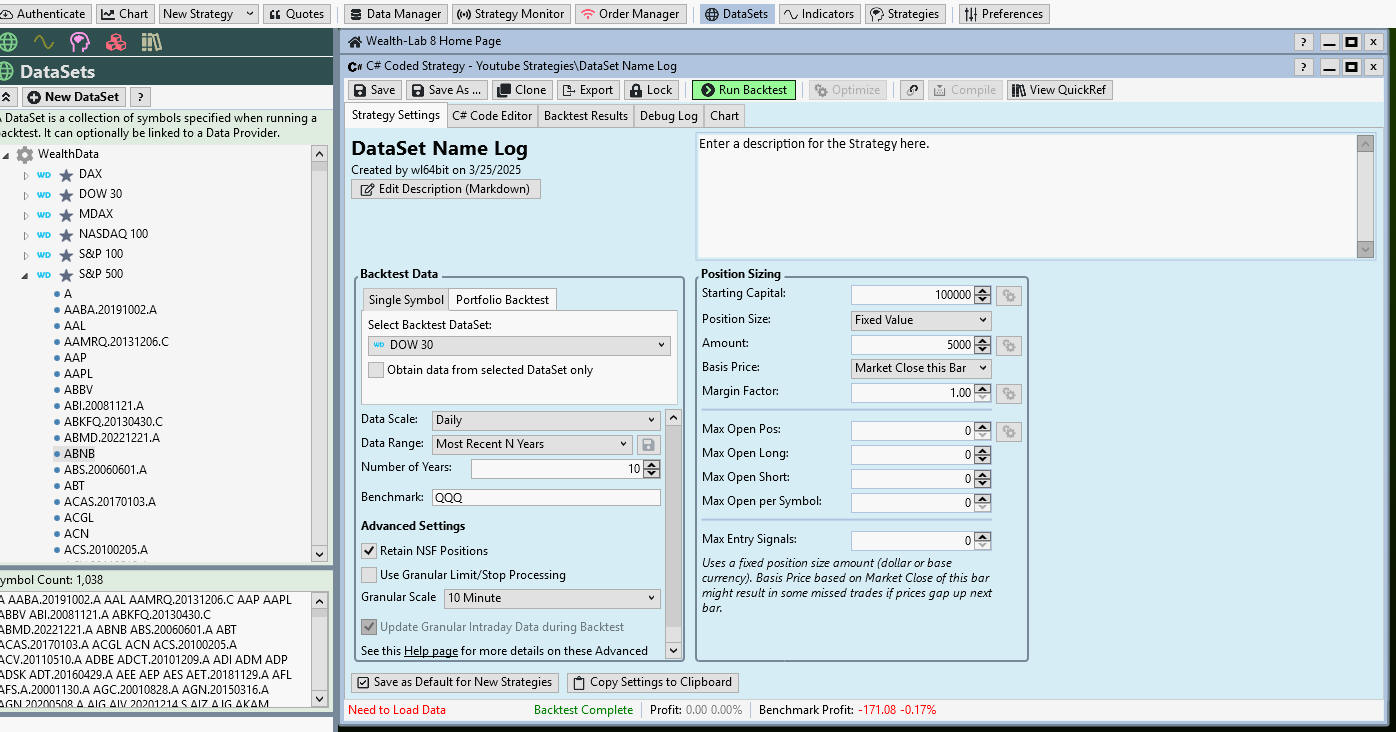Open the Help page link
The width and height of the screenshot is (1396, 732).
431,651
